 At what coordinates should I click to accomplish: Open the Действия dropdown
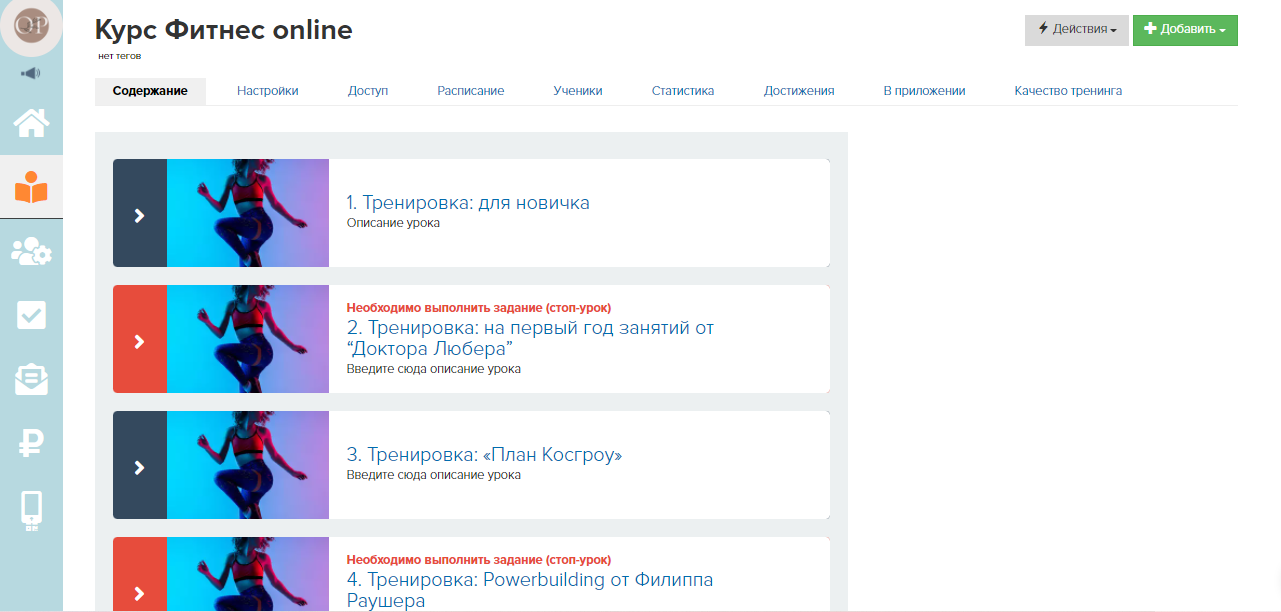(x=1076, y=30)
